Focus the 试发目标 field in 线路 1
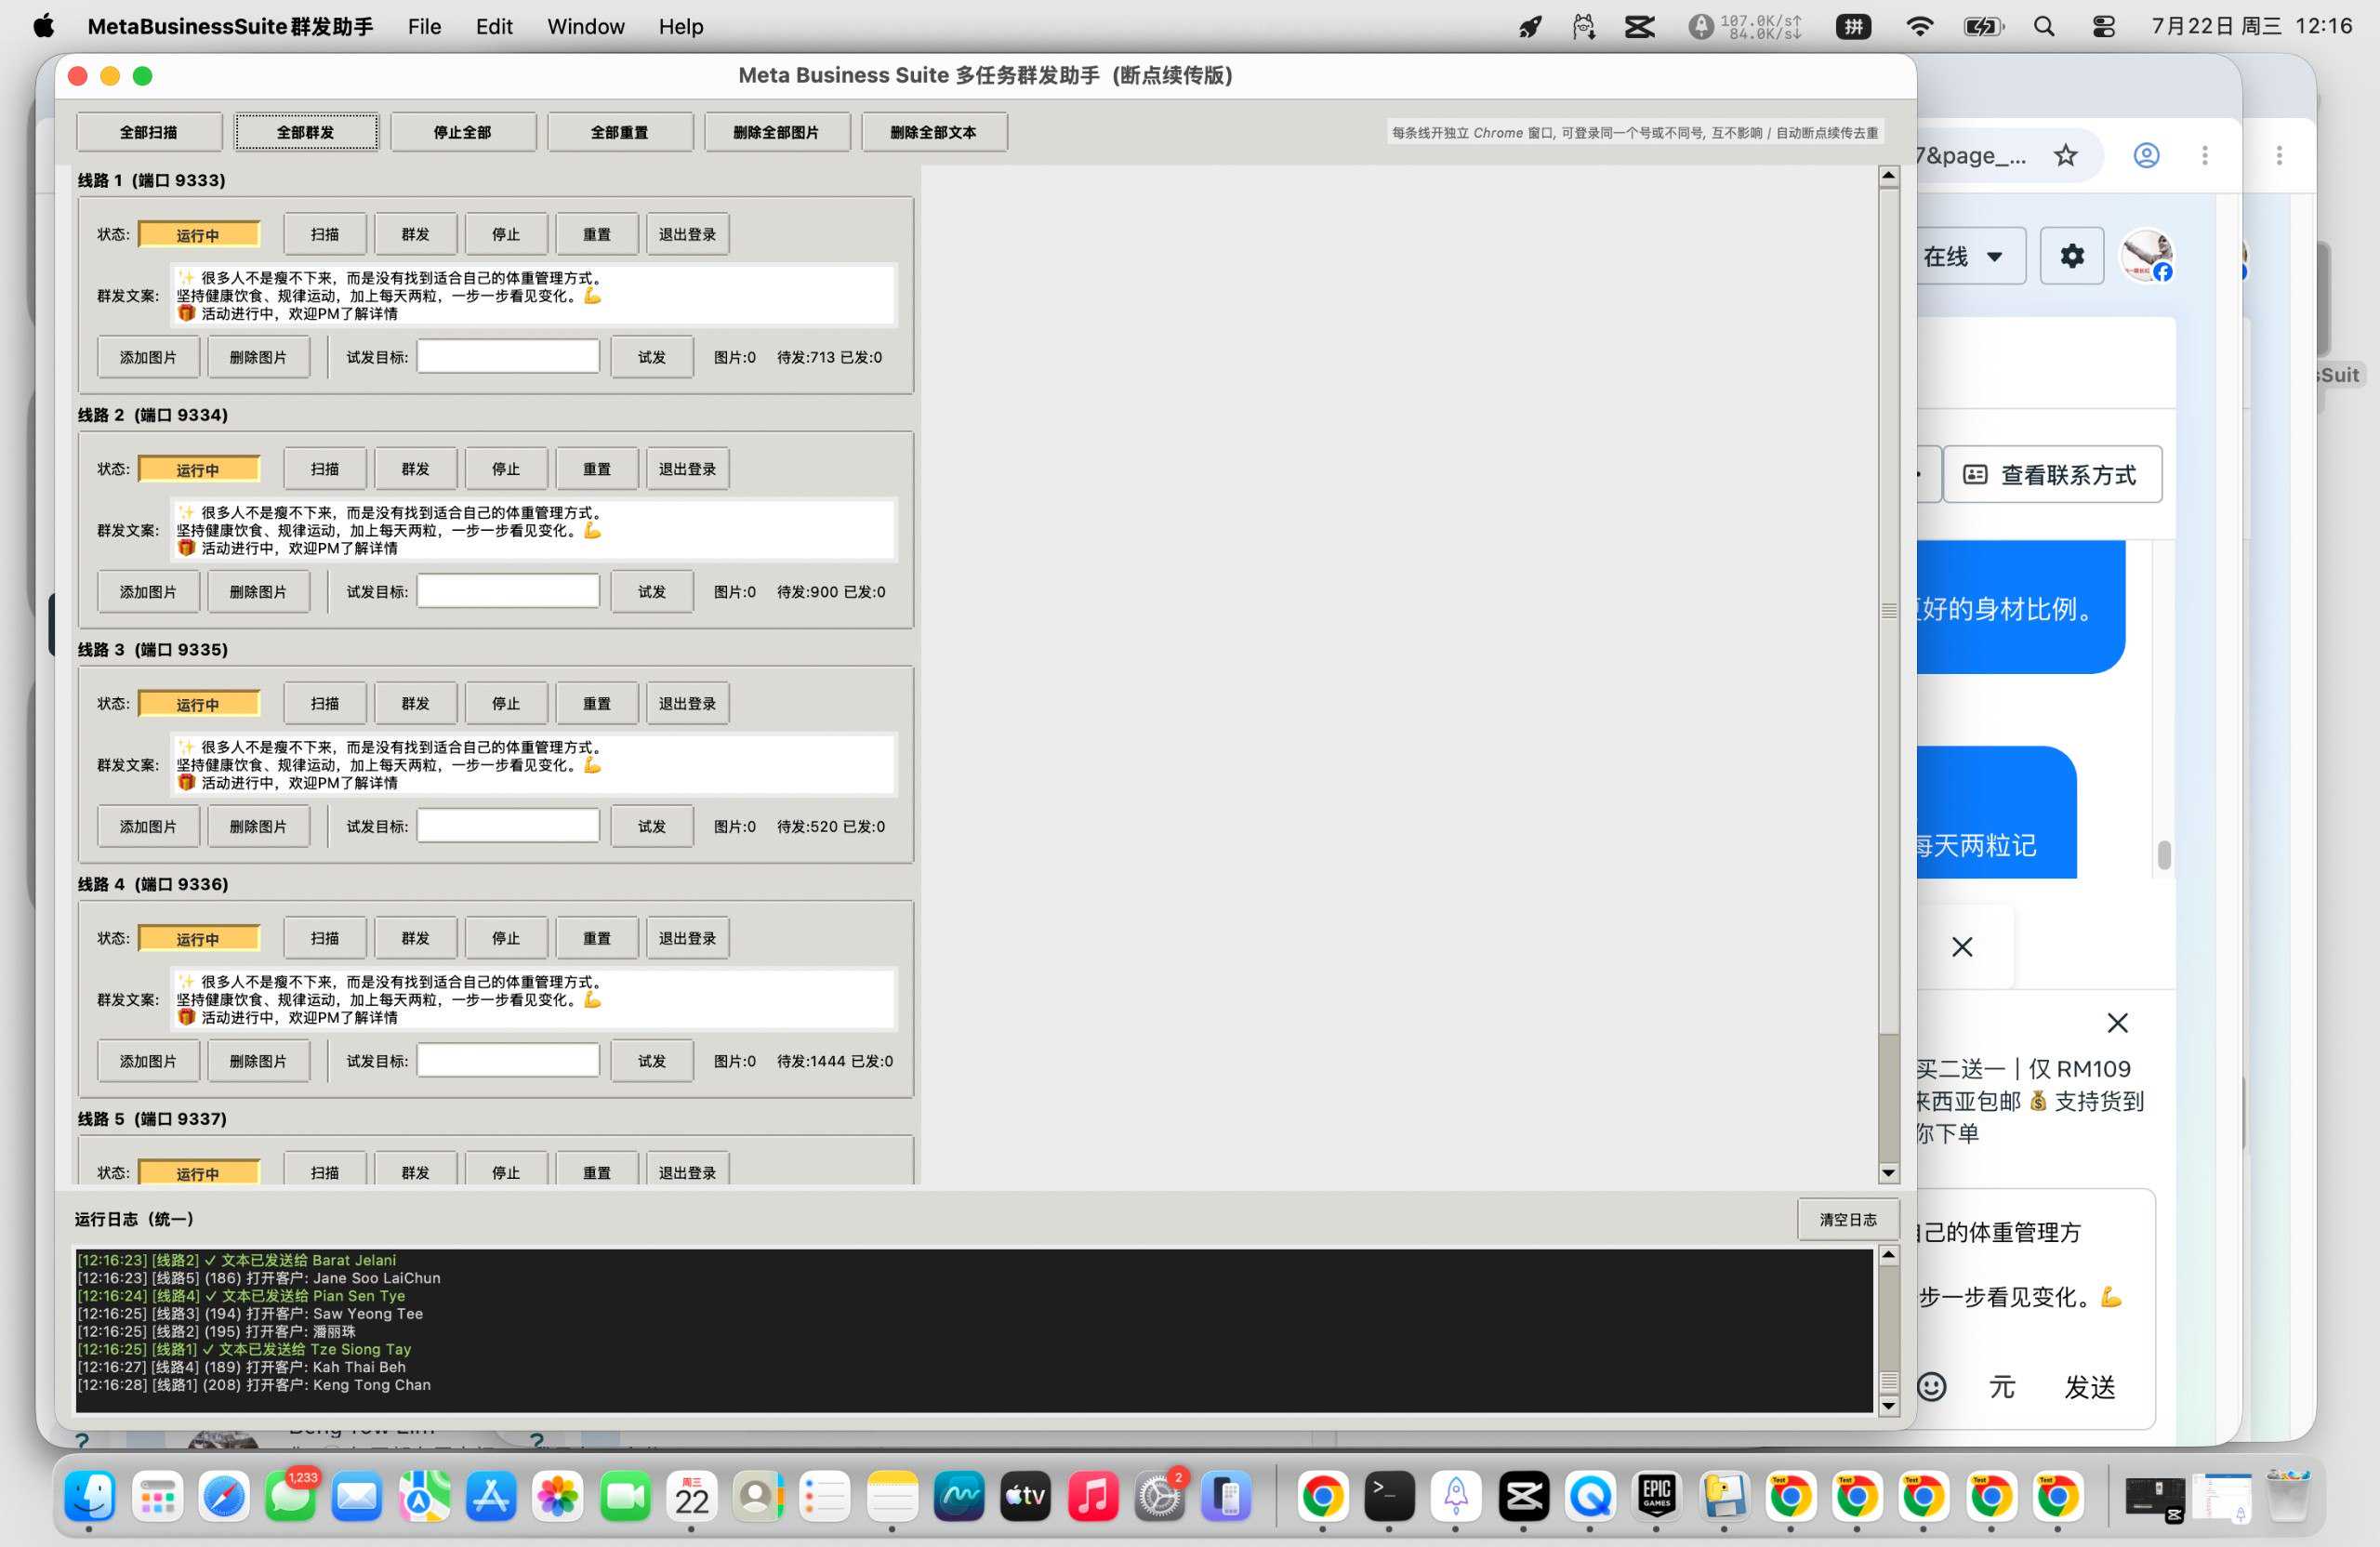The image size is (2380, 1547). tap(508, 357)
